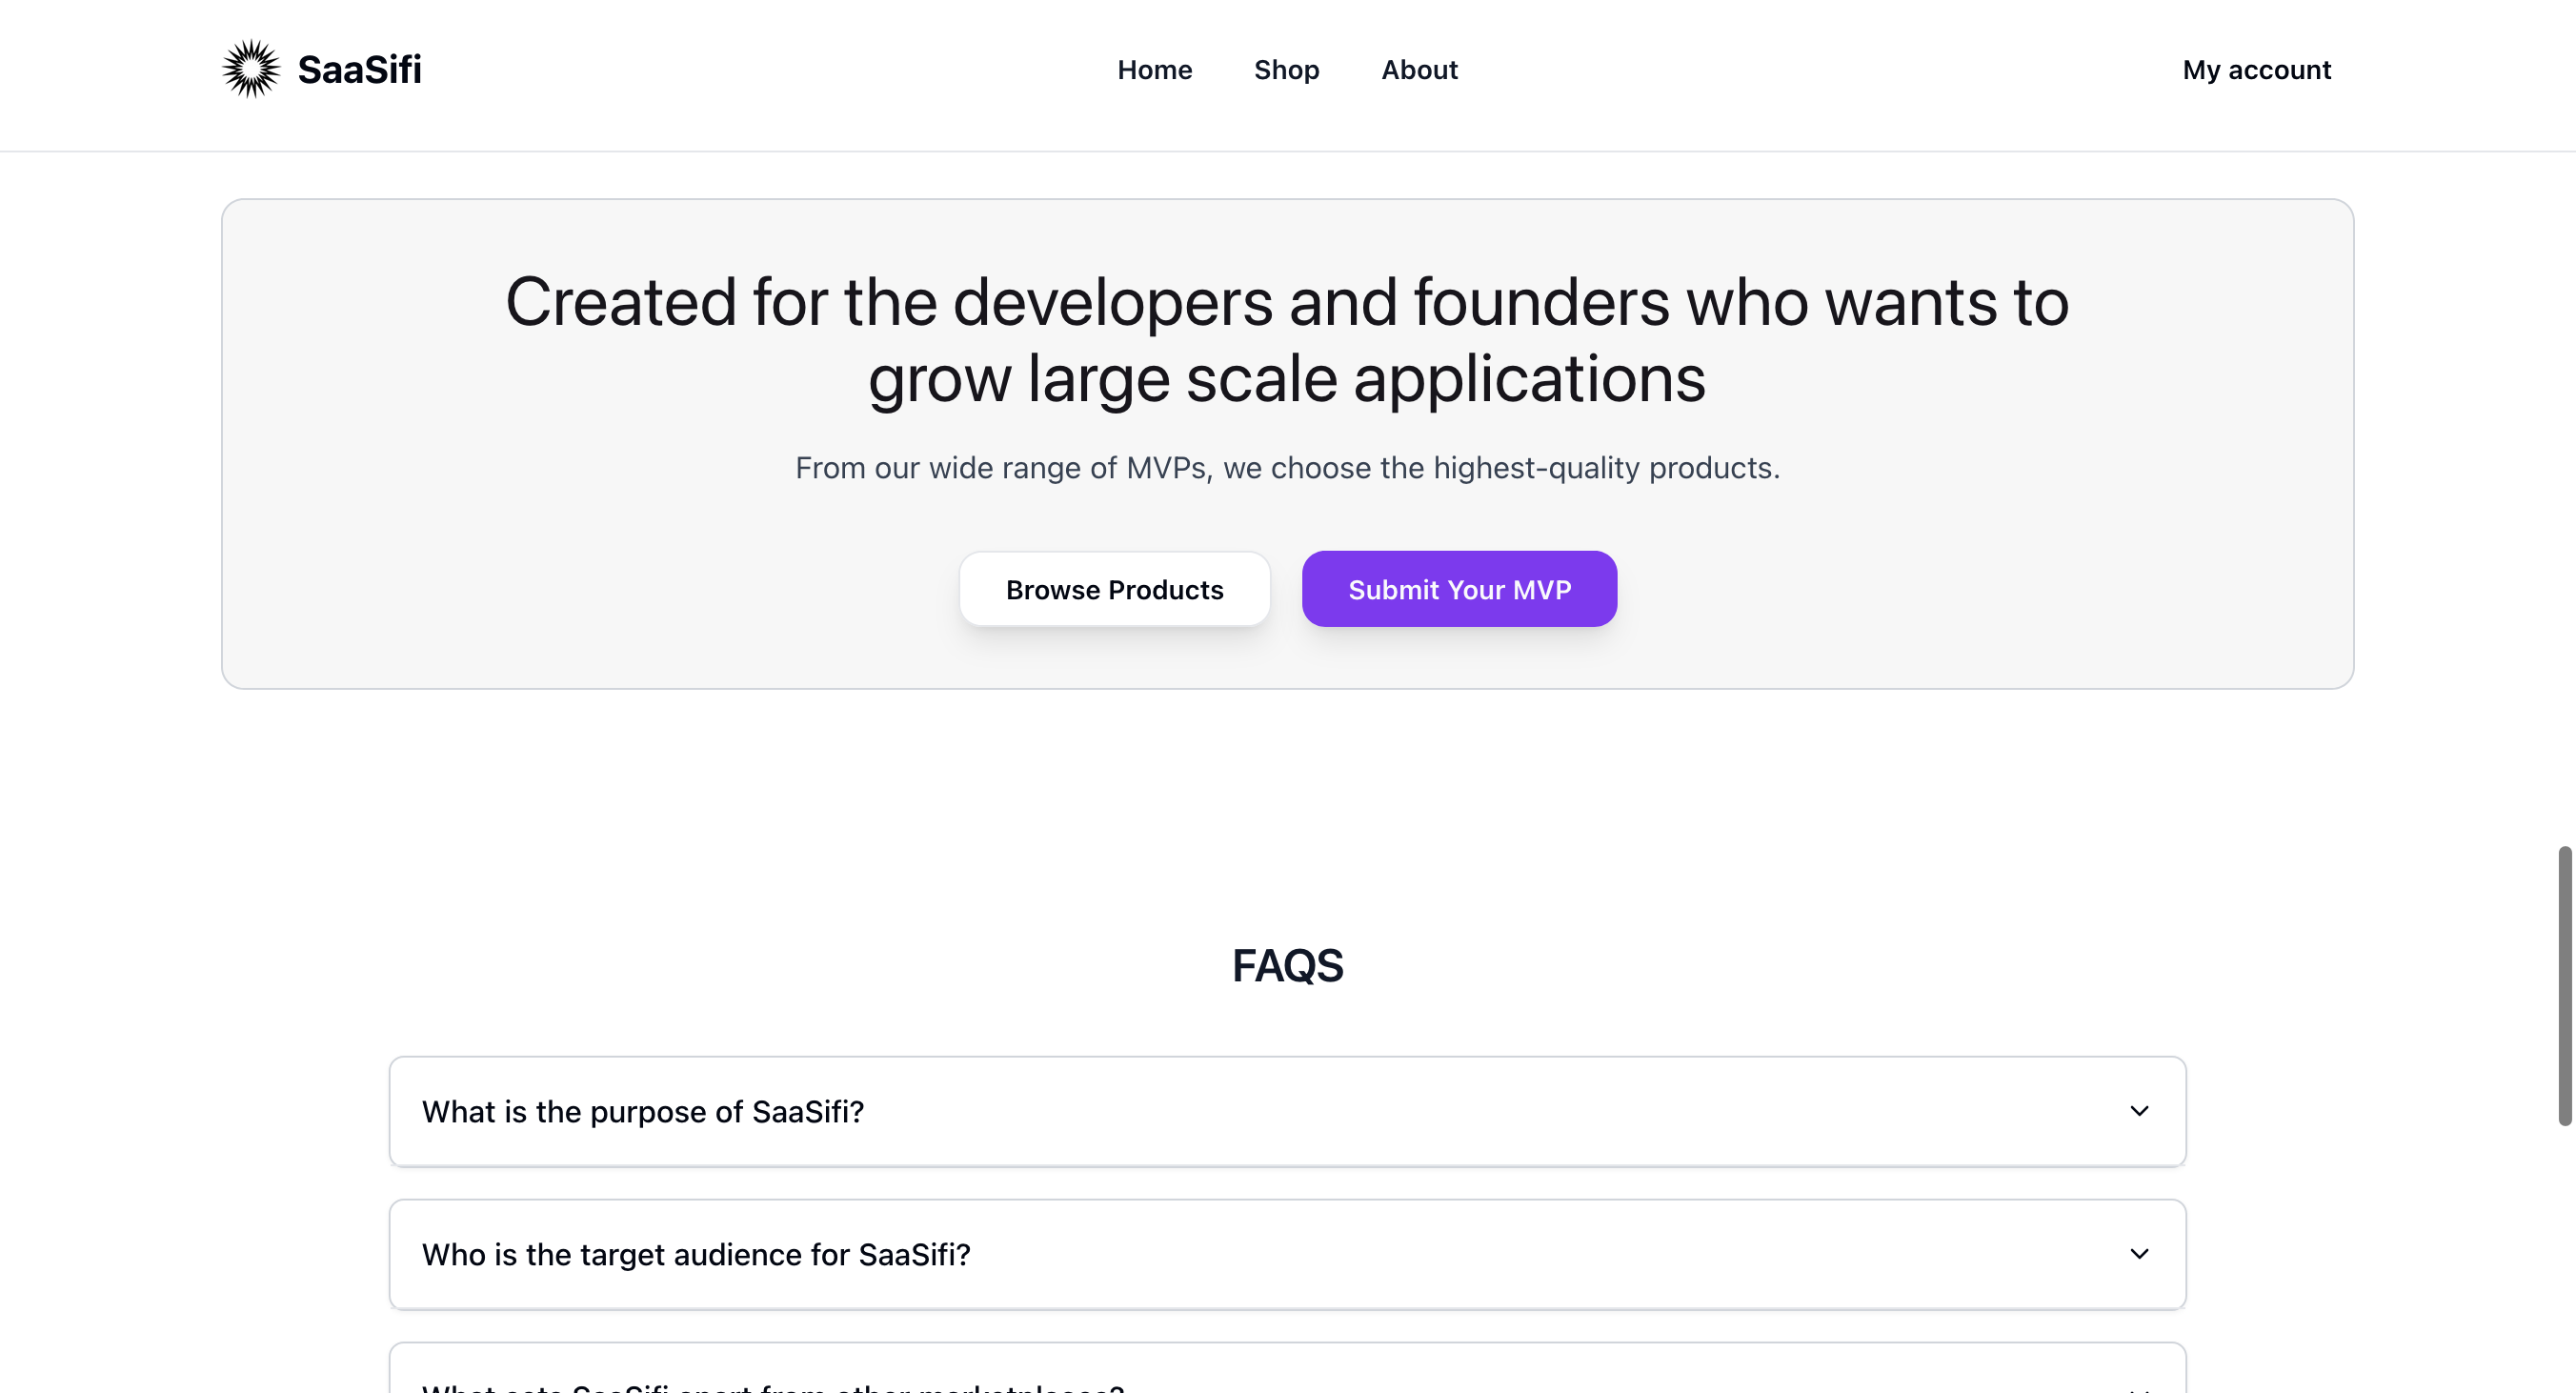Open the Home nav link

point(1154,70)
